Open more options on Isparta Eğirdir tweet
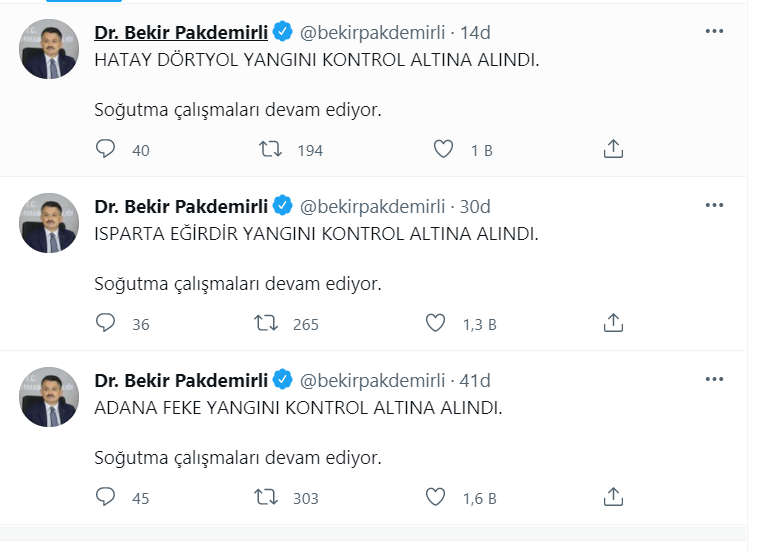This screenshot has height=553, width=767. tap(714, 206)
